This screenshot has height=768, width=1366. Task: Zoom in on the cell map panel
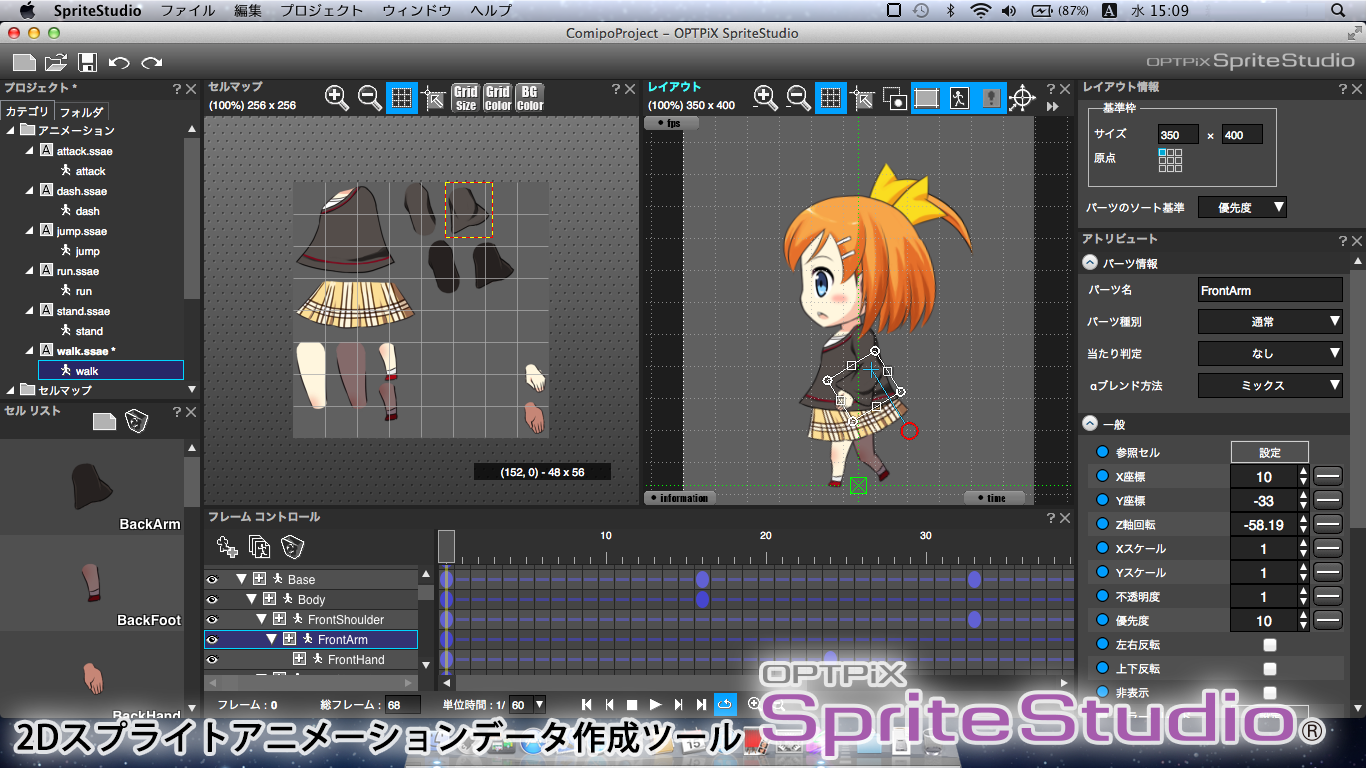[337, 97]
